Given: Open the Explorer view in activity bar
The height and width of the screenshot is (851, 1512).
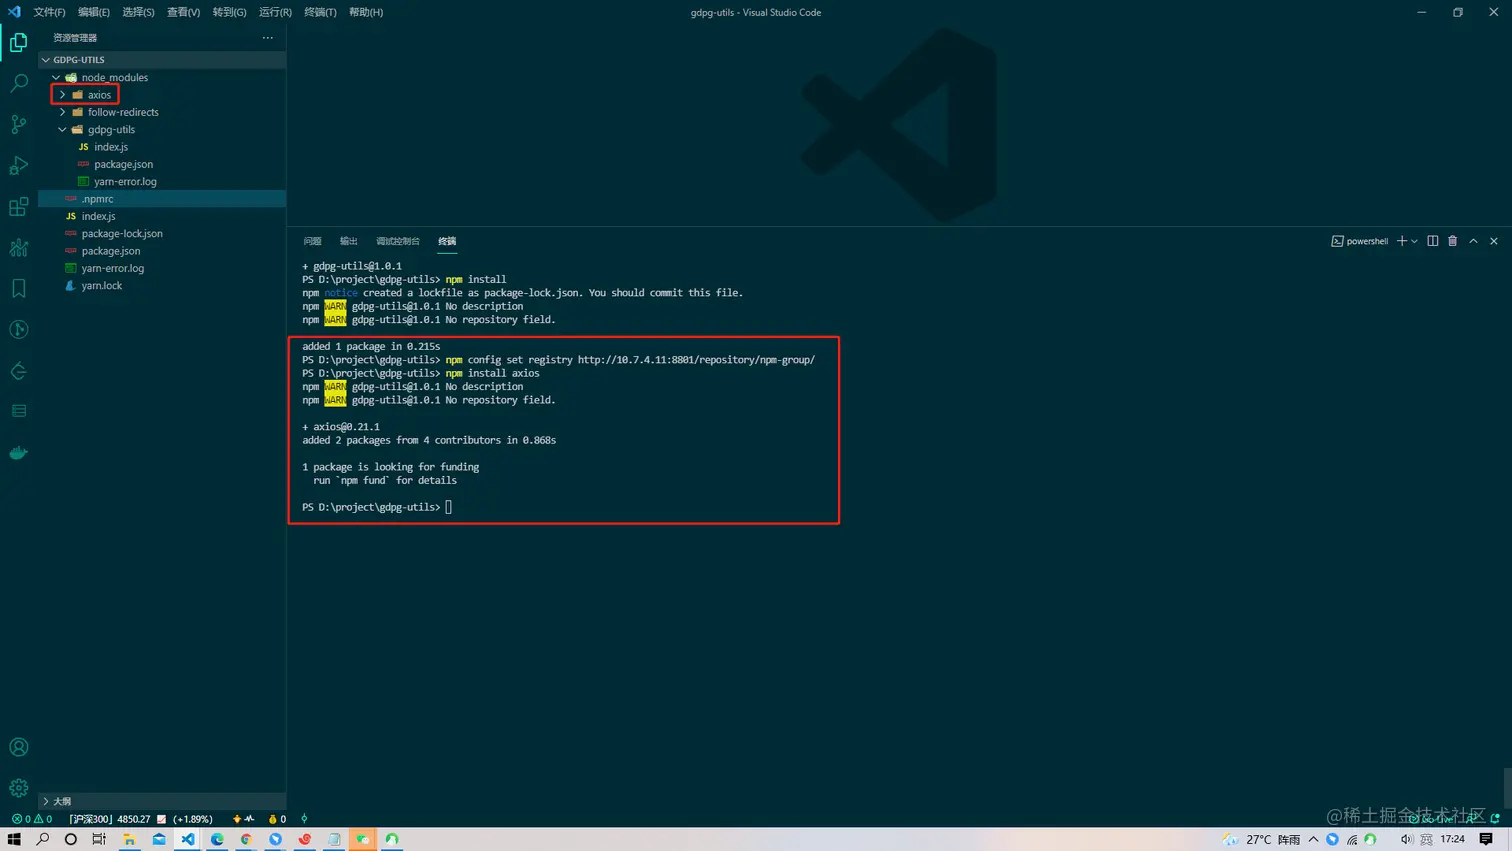Looking at the screenshot, I should [18, 42].
